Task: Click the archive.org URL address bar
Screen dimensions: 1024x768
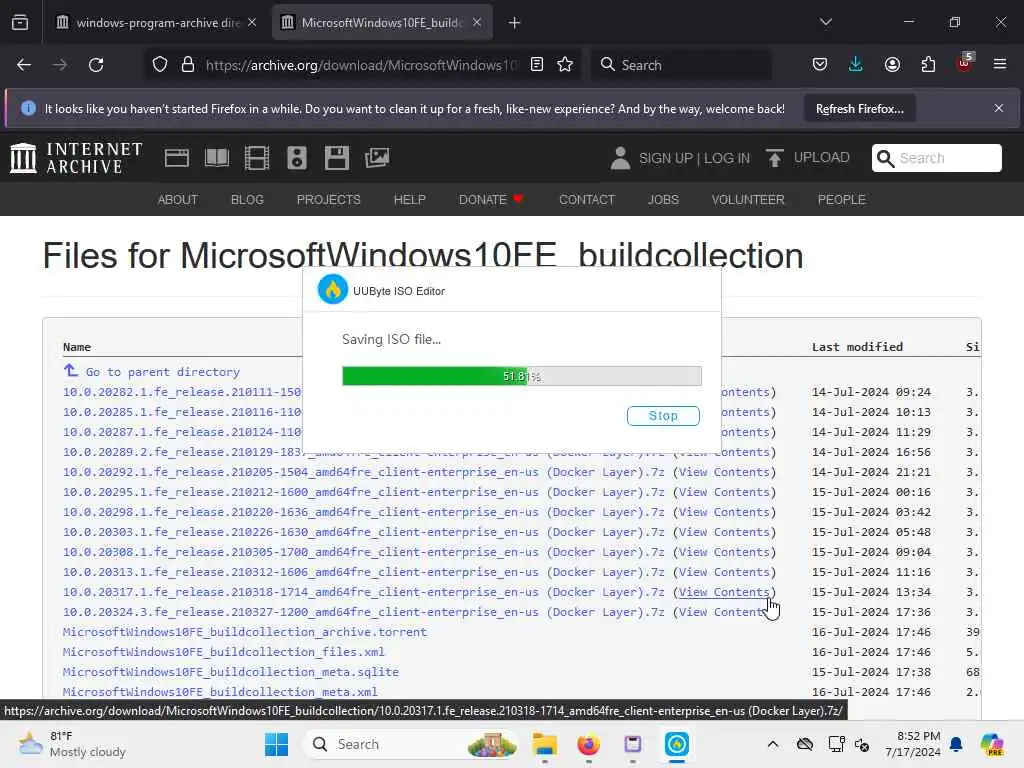Action: 360,65
